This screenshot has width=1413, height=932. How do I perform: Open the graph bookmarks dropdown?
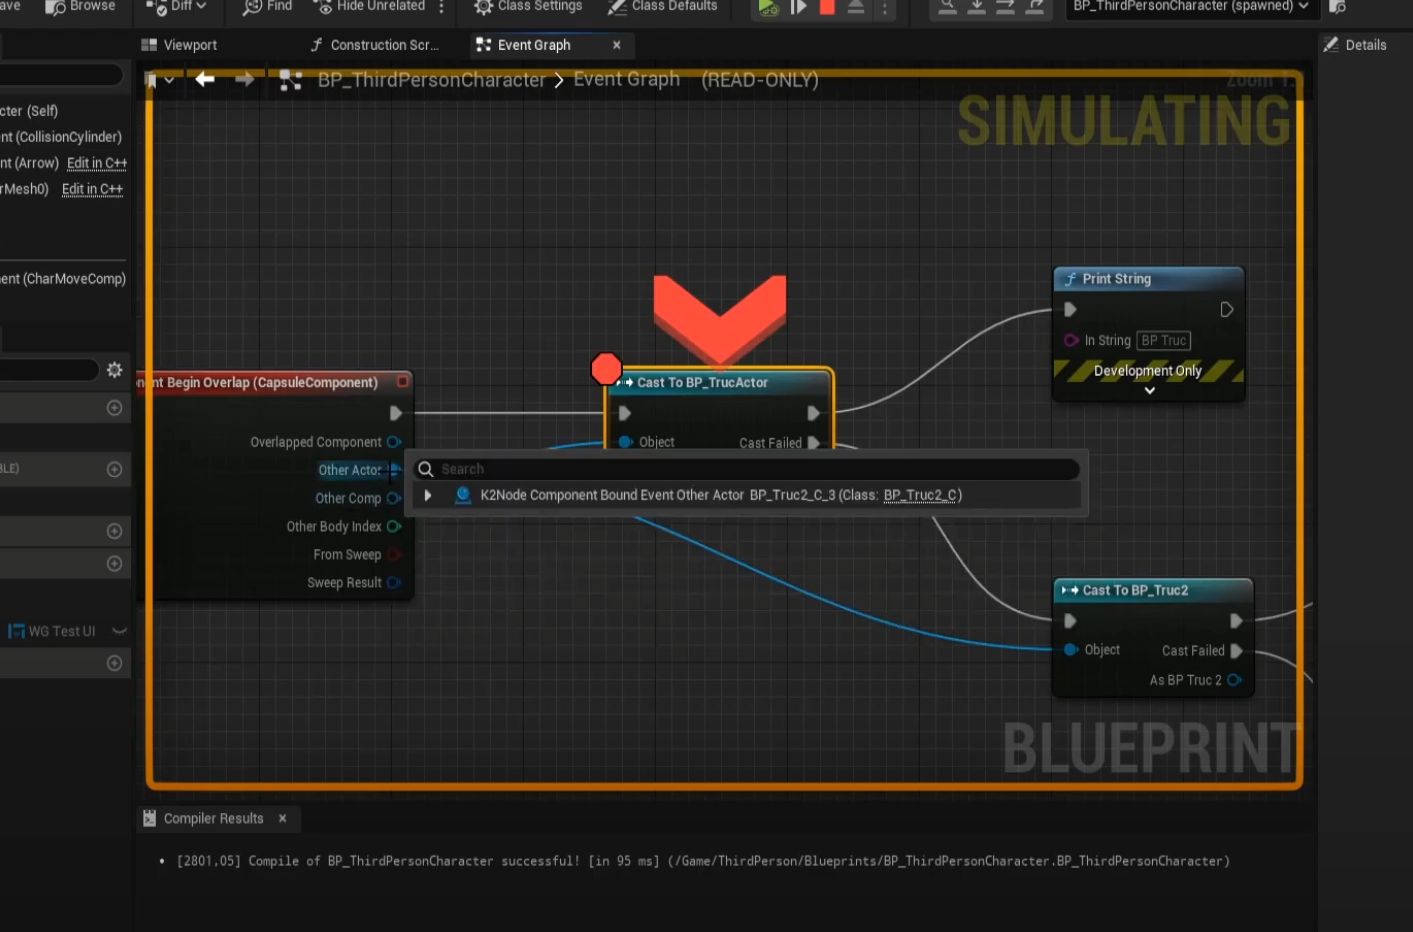tap(160, 80)
